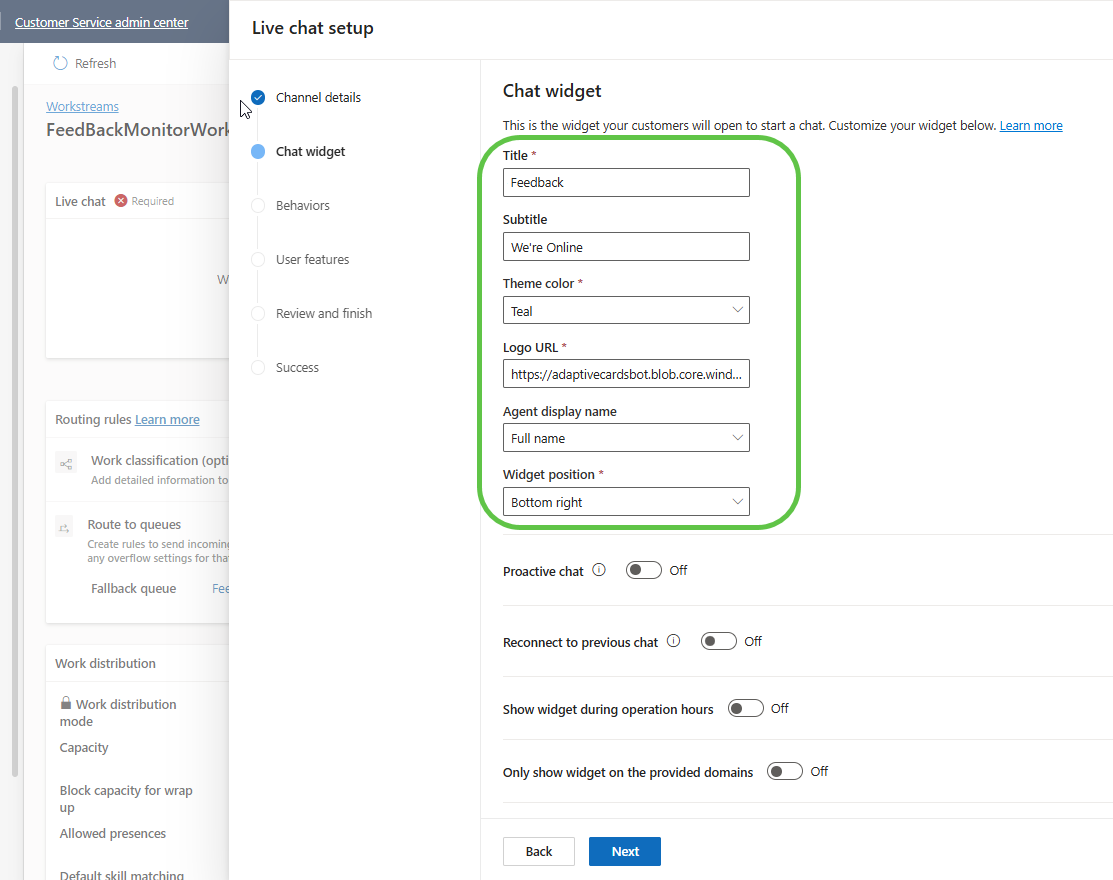Image resolution: width=1113 pixels, height=880 pixels.
Task: Toggle Show widget during operation hours
Action: pos(745,708)
